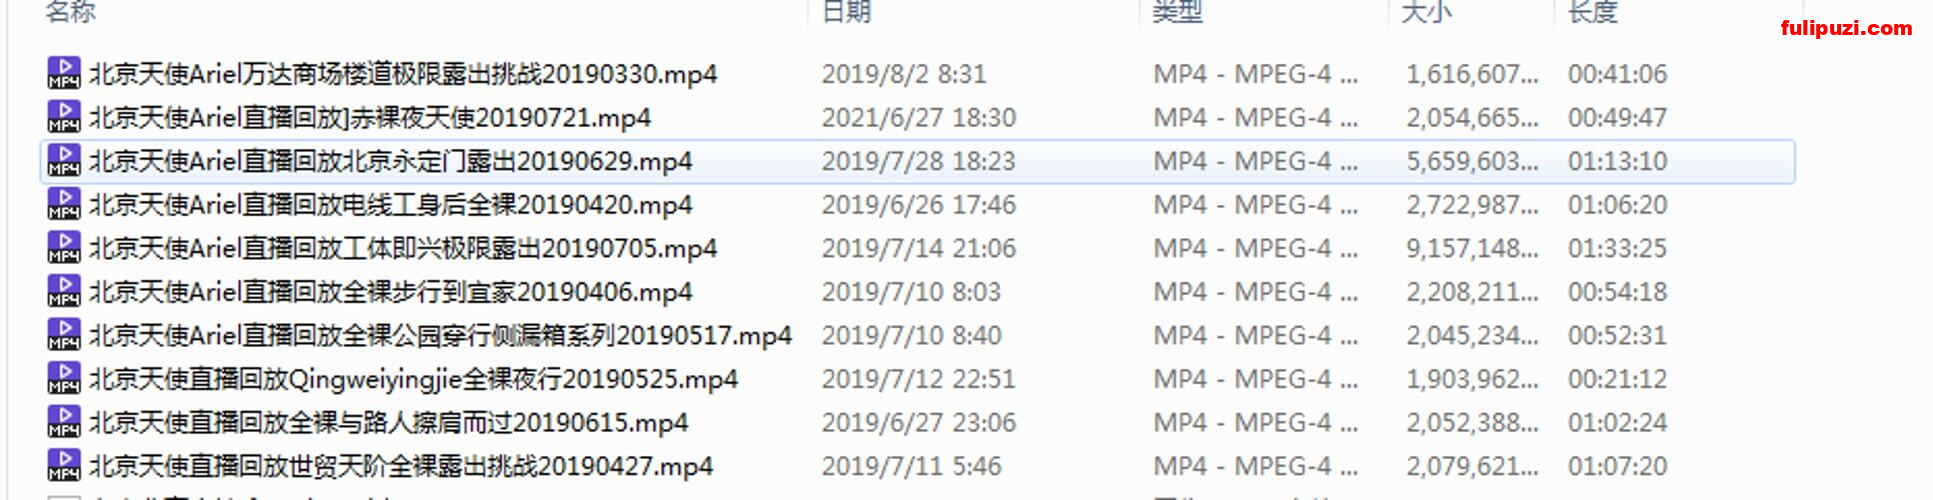Viewport: 1933px width, 500px height.
Task: Select the file with duration 00:21:12
Action: coord(917,379)
